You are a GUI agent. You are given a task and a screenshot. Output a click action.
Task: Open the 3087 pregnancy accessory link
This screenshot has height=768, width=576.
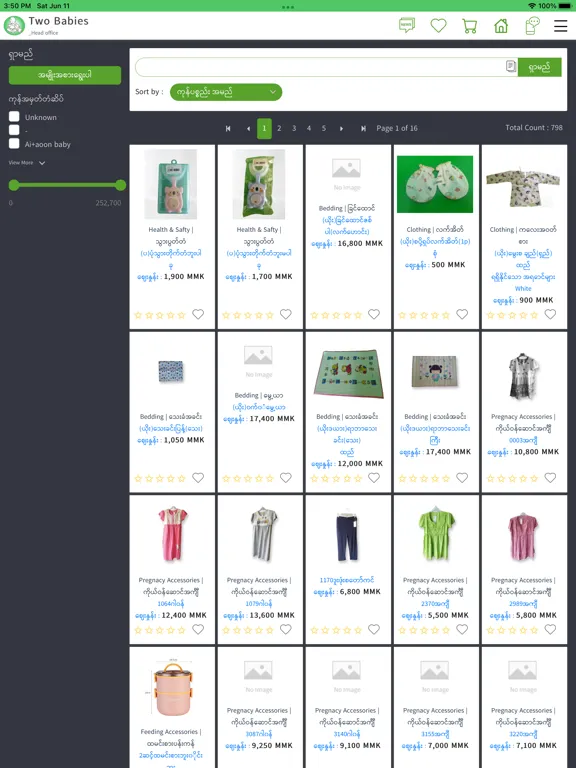[259, 734]
